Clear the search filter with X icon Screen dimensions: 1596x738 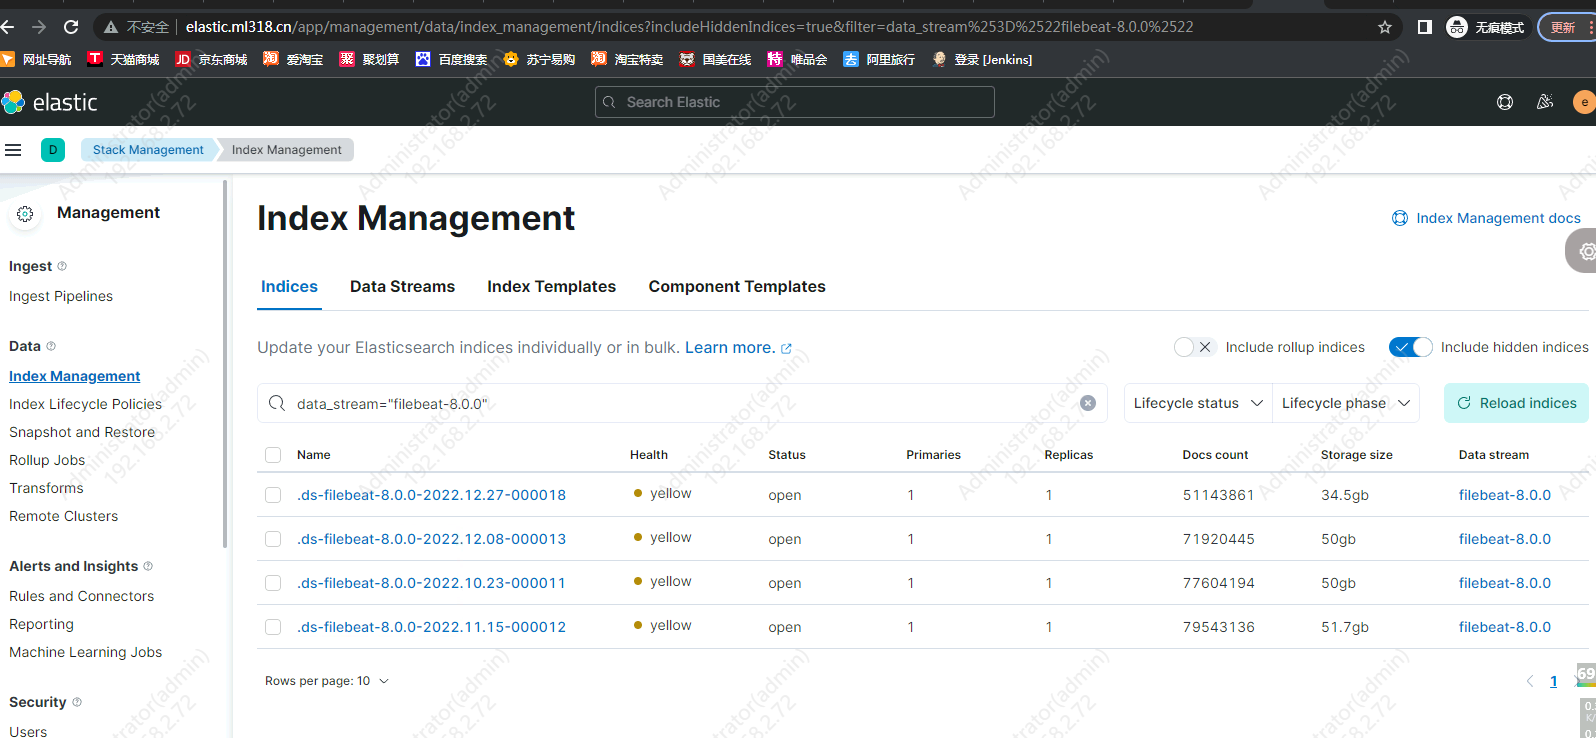click(x=1088, y=403)
